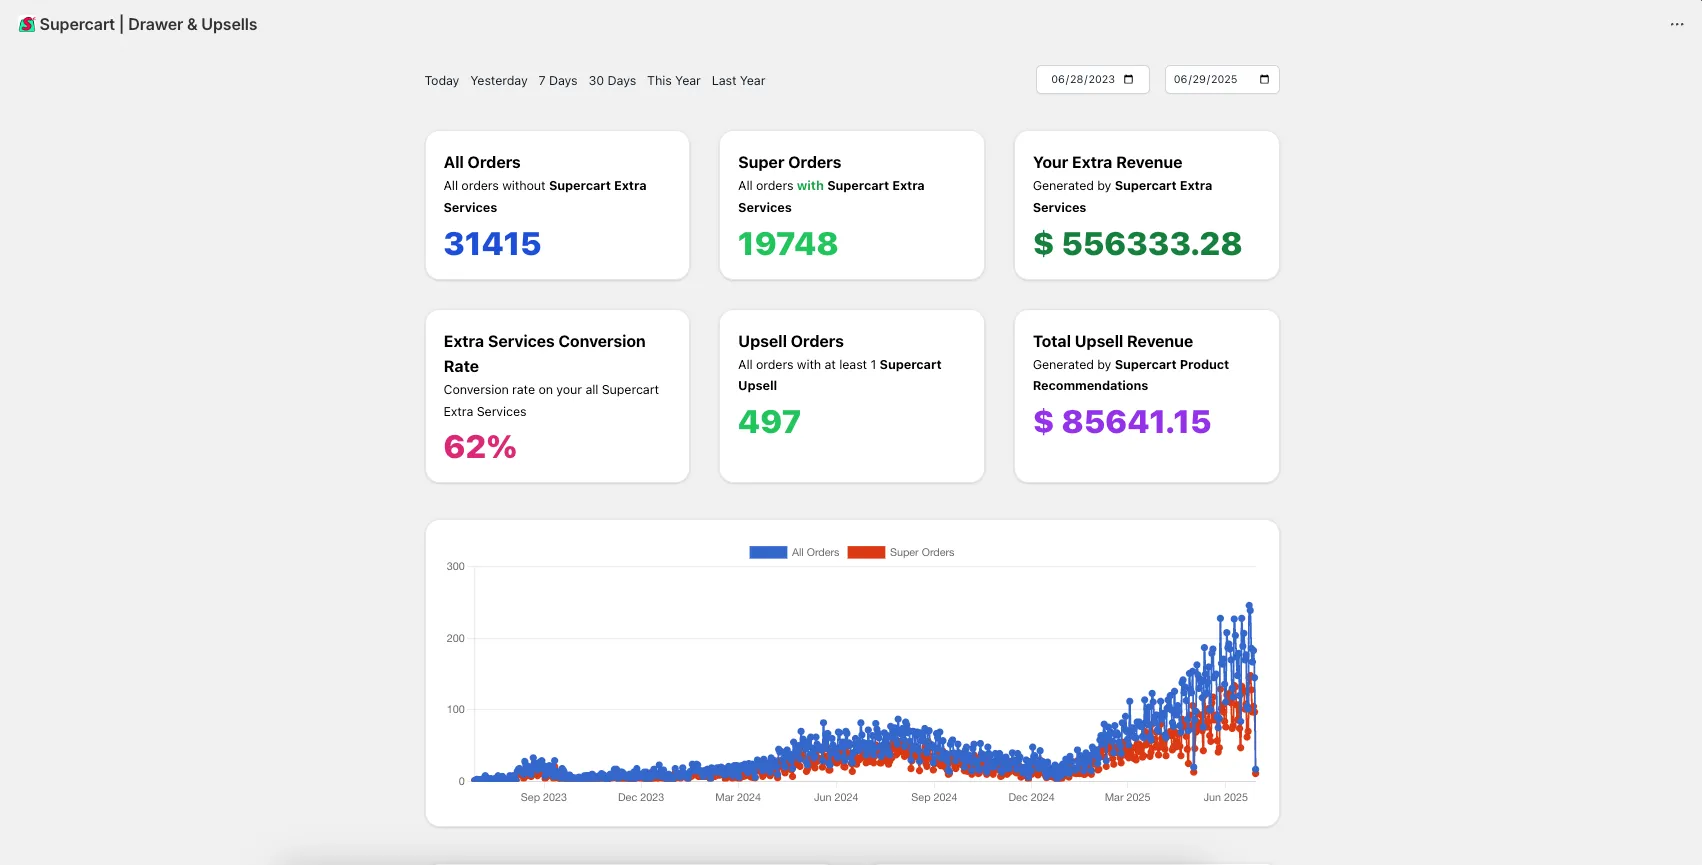
Task: Click the Super Orders legend label
Action: click(x=922, y=552)
